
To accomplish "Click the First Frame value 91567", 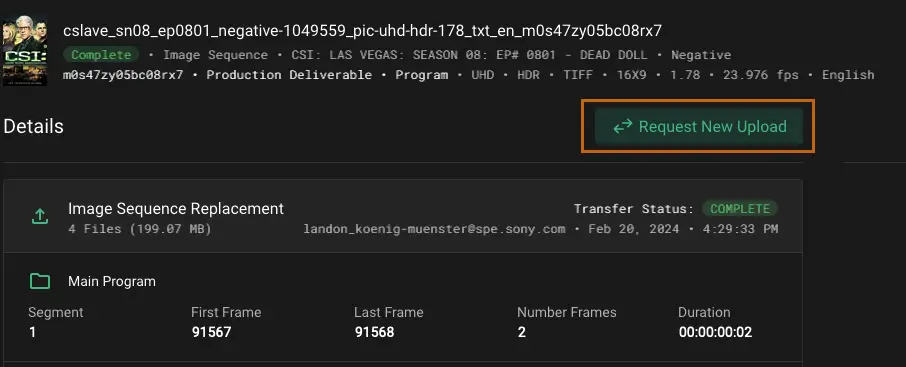I will tap(211, 332).
